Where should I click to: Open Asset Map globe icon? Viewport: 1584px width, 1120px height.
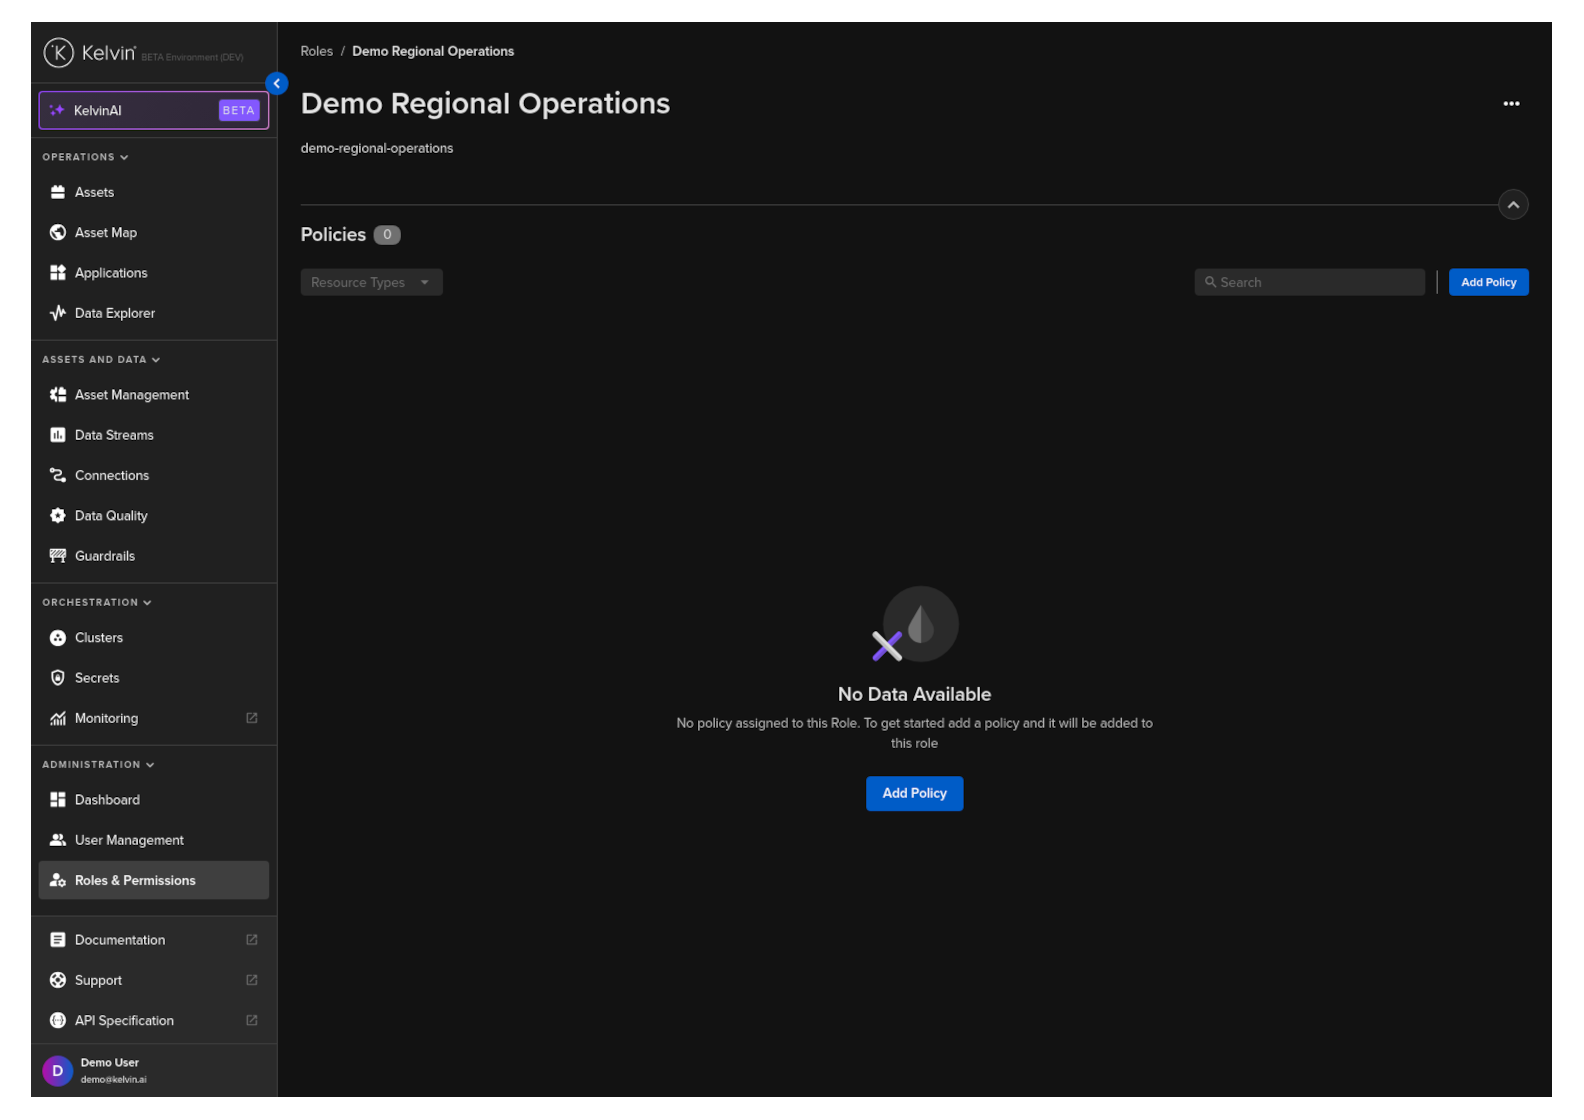tap(58, 232)
